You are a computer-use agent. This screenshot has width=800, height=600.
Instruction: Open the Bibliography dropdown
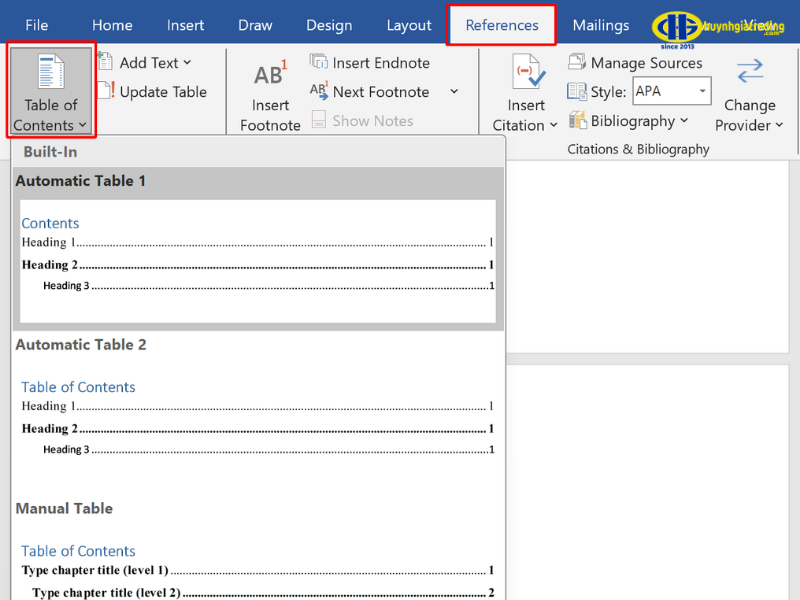click(x=629, y=121)
